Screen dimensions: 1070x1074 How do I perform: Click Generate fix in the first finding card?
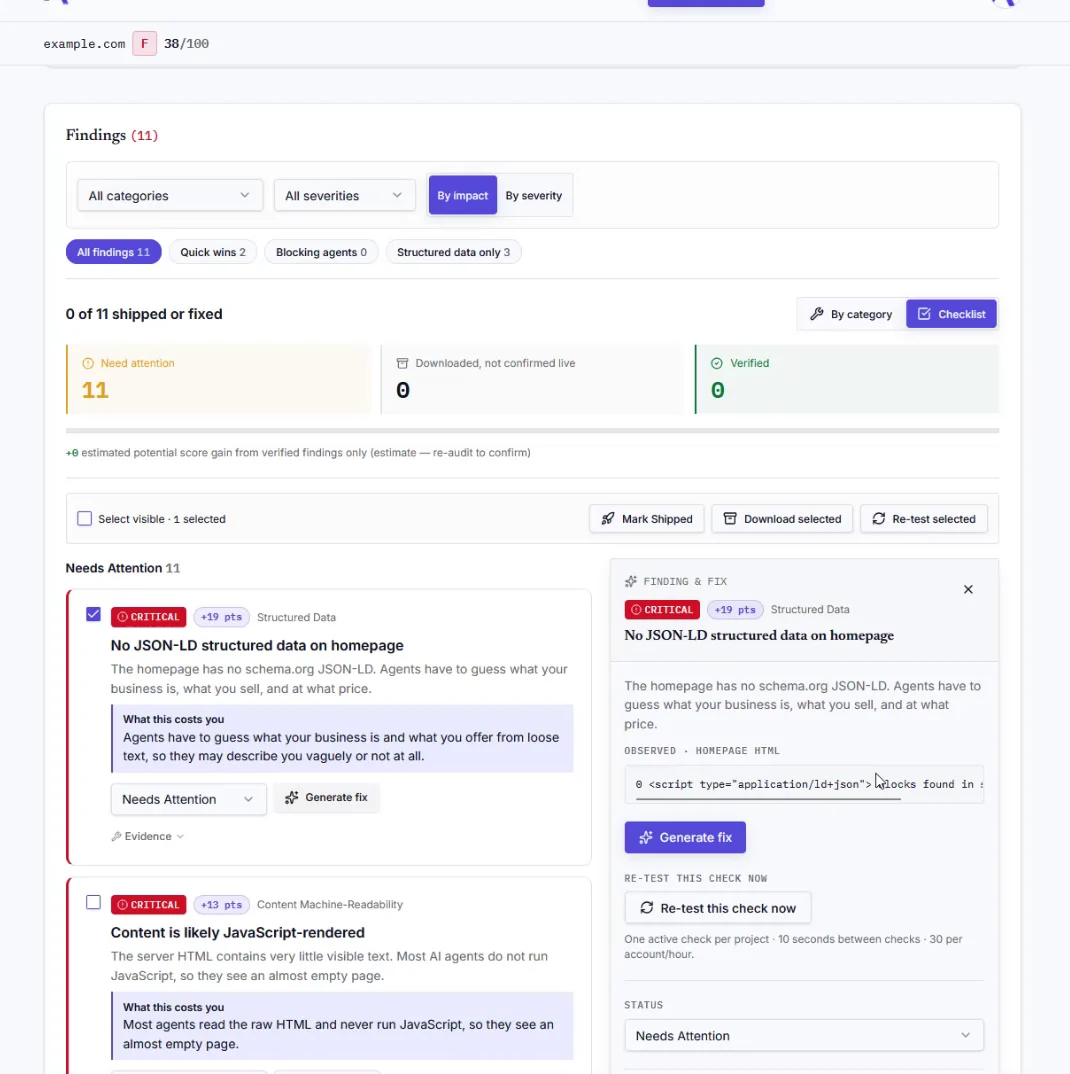tap(327, 797)
